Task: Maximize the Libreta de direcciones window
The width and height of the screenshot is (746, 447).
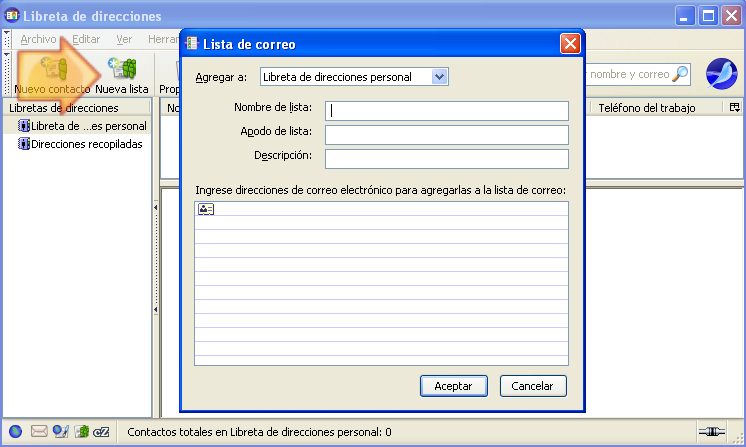Action: pyautogui.click(x=708, y=16)
